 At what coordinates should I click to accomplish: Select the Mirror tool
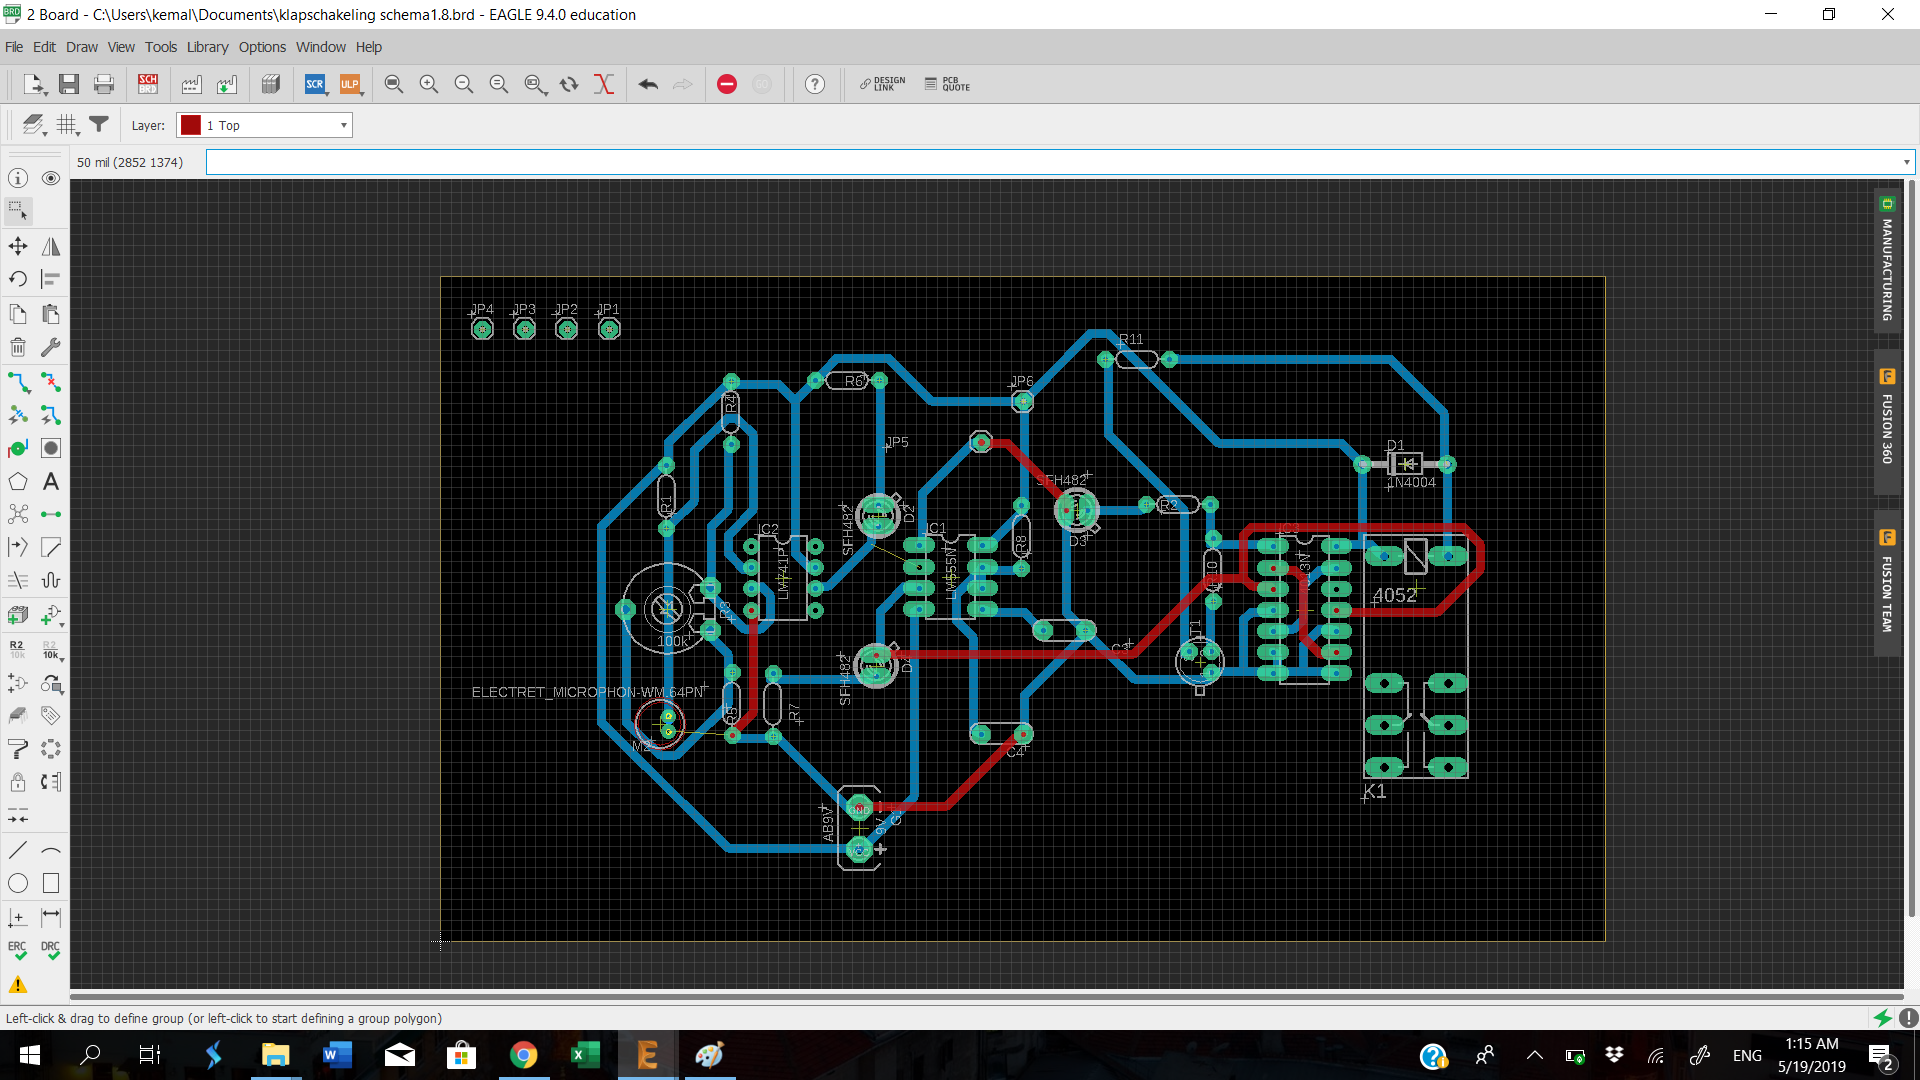(x=51, y=246)
